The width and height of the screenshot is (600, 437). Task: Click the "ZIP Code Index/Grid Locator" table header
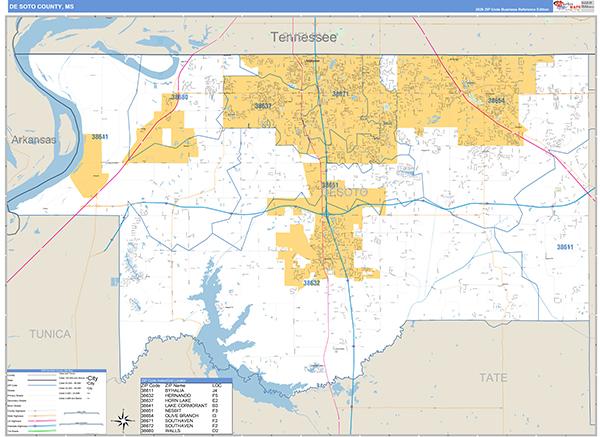click(186, 381)
